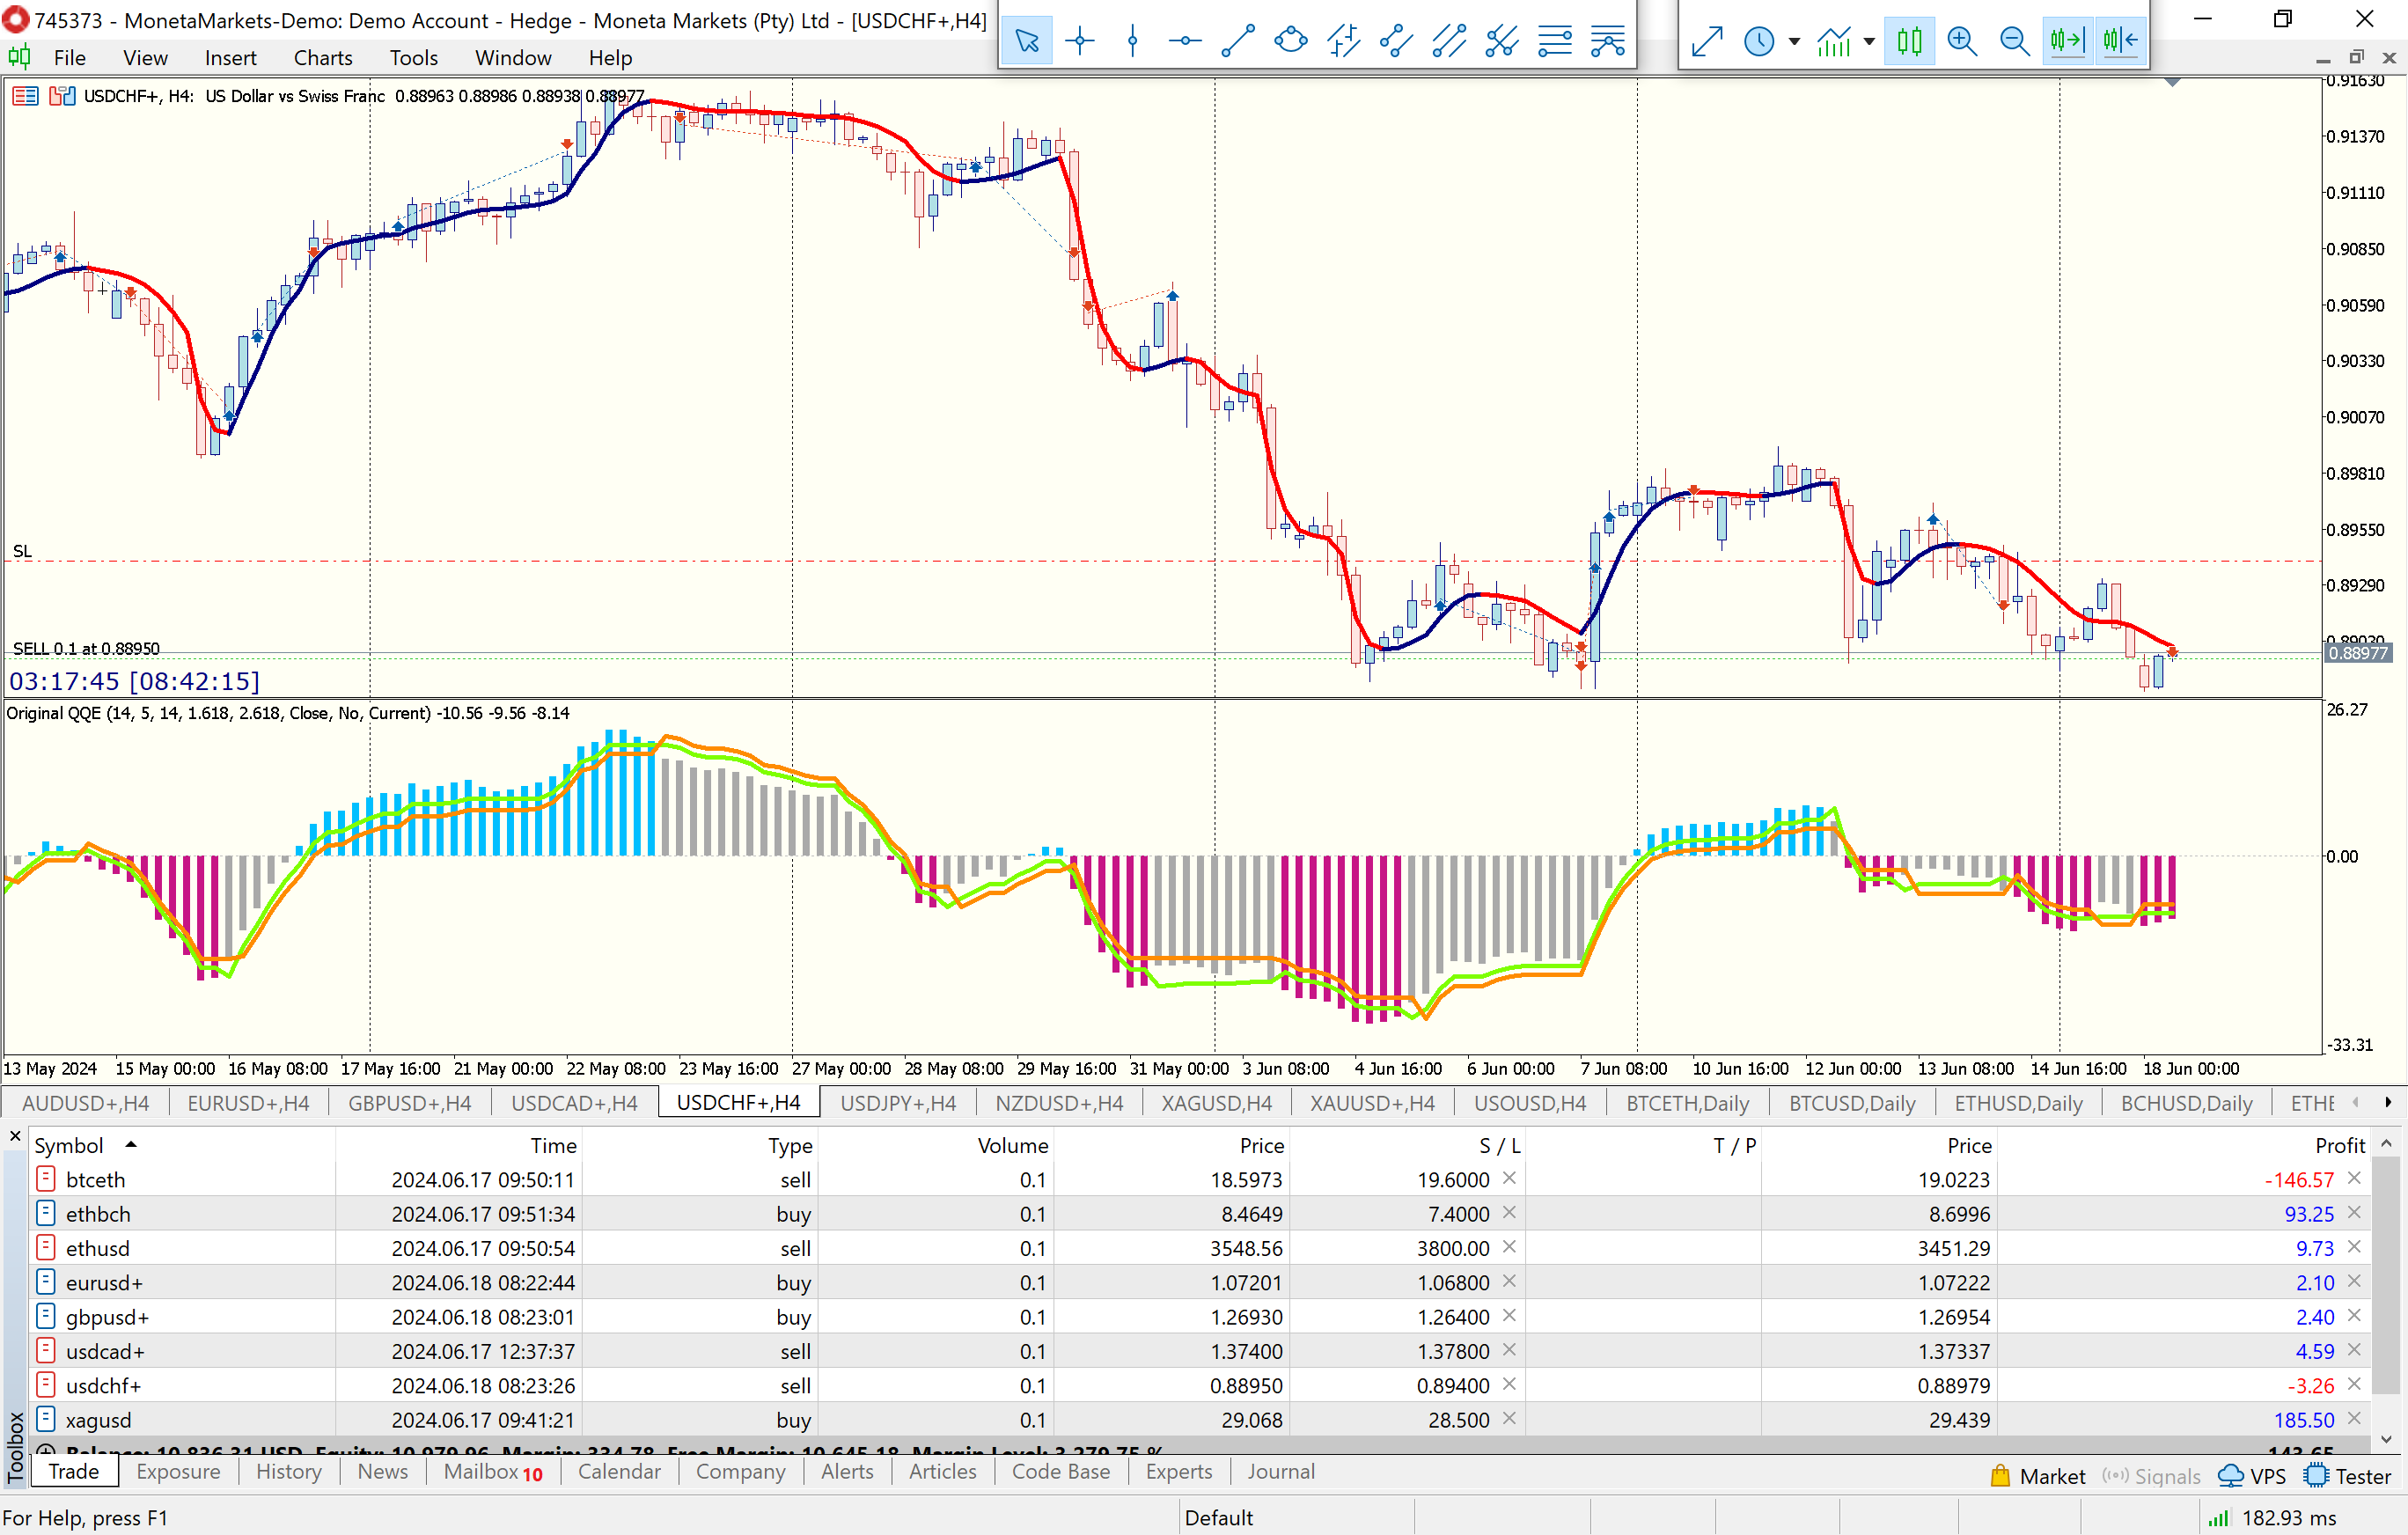2408x1535 pixels.
Task: Toggle chart shift from right border
Action: (2120, 41)
